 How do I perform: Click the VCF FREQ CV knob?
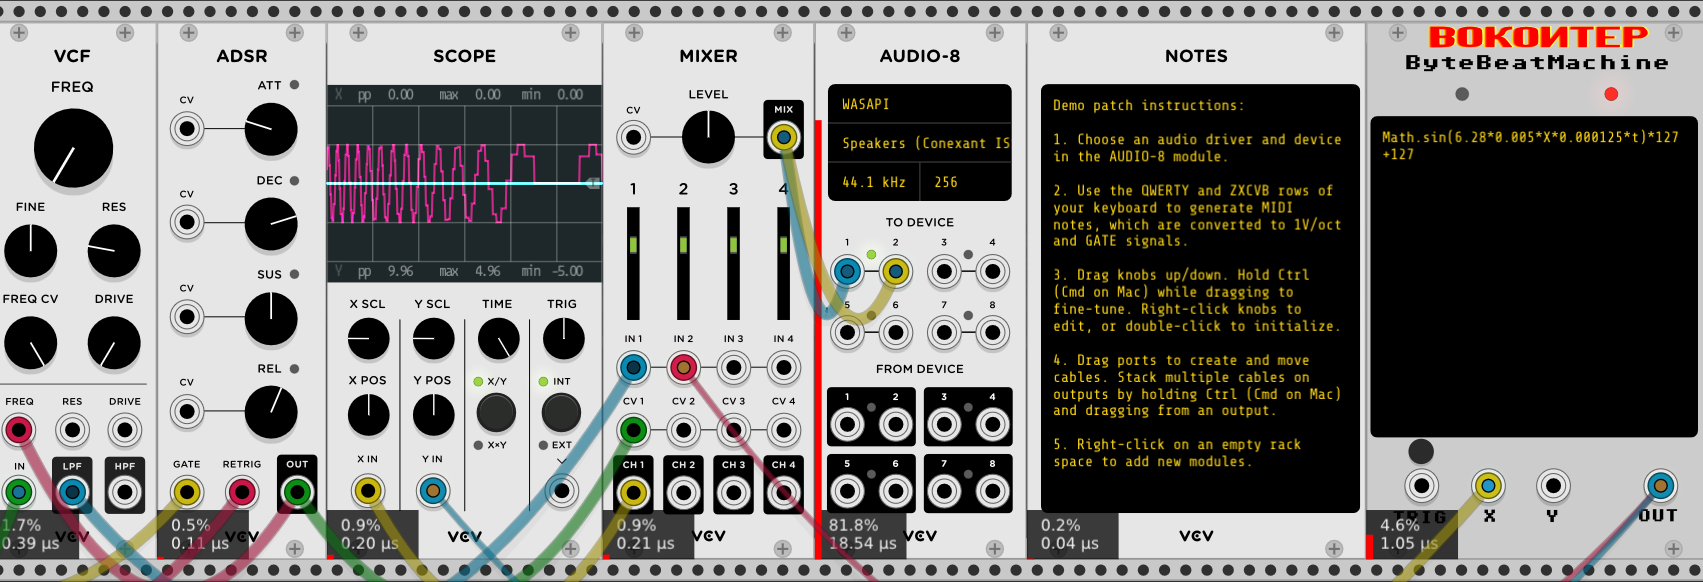tap(31, 343)
